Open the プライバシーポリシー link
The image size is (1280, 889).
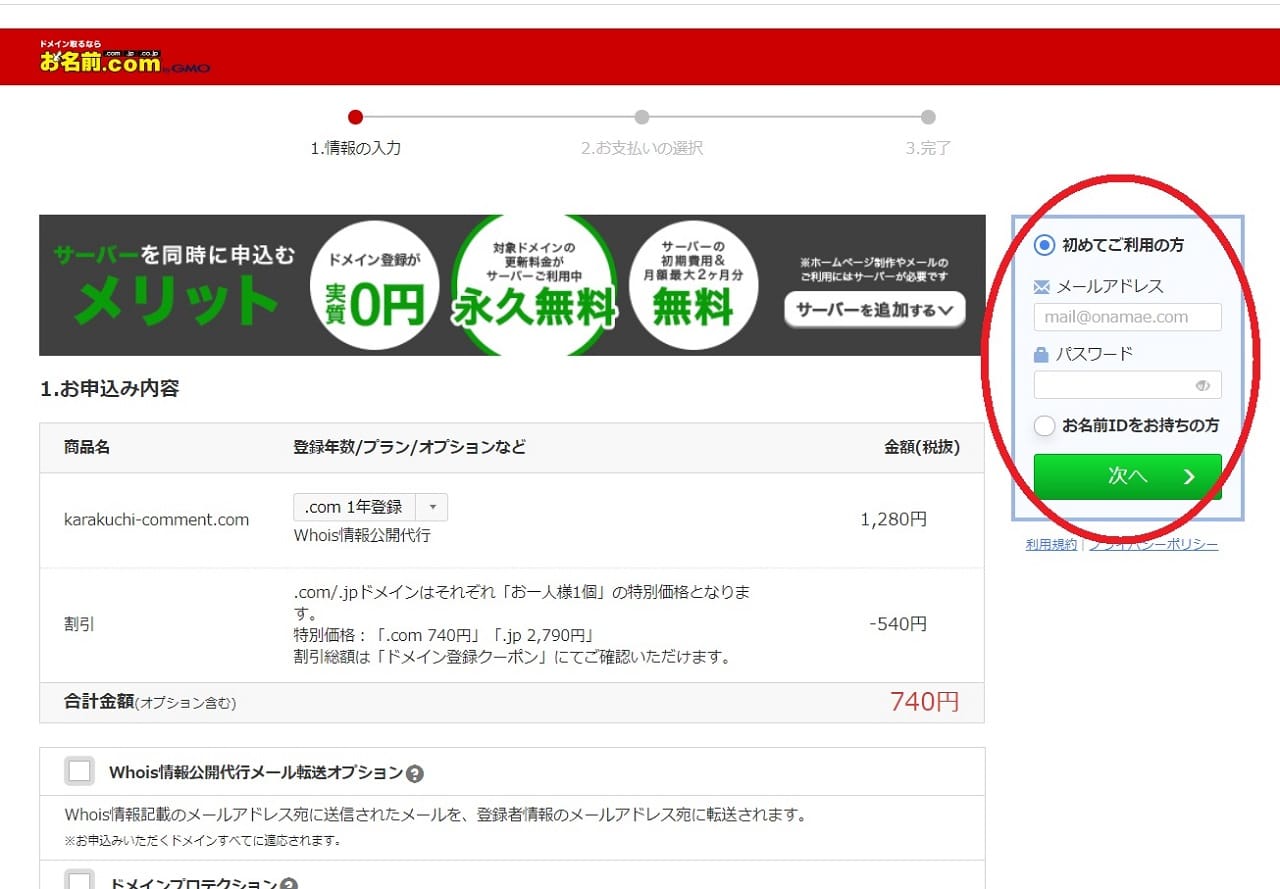(1154, 545)
